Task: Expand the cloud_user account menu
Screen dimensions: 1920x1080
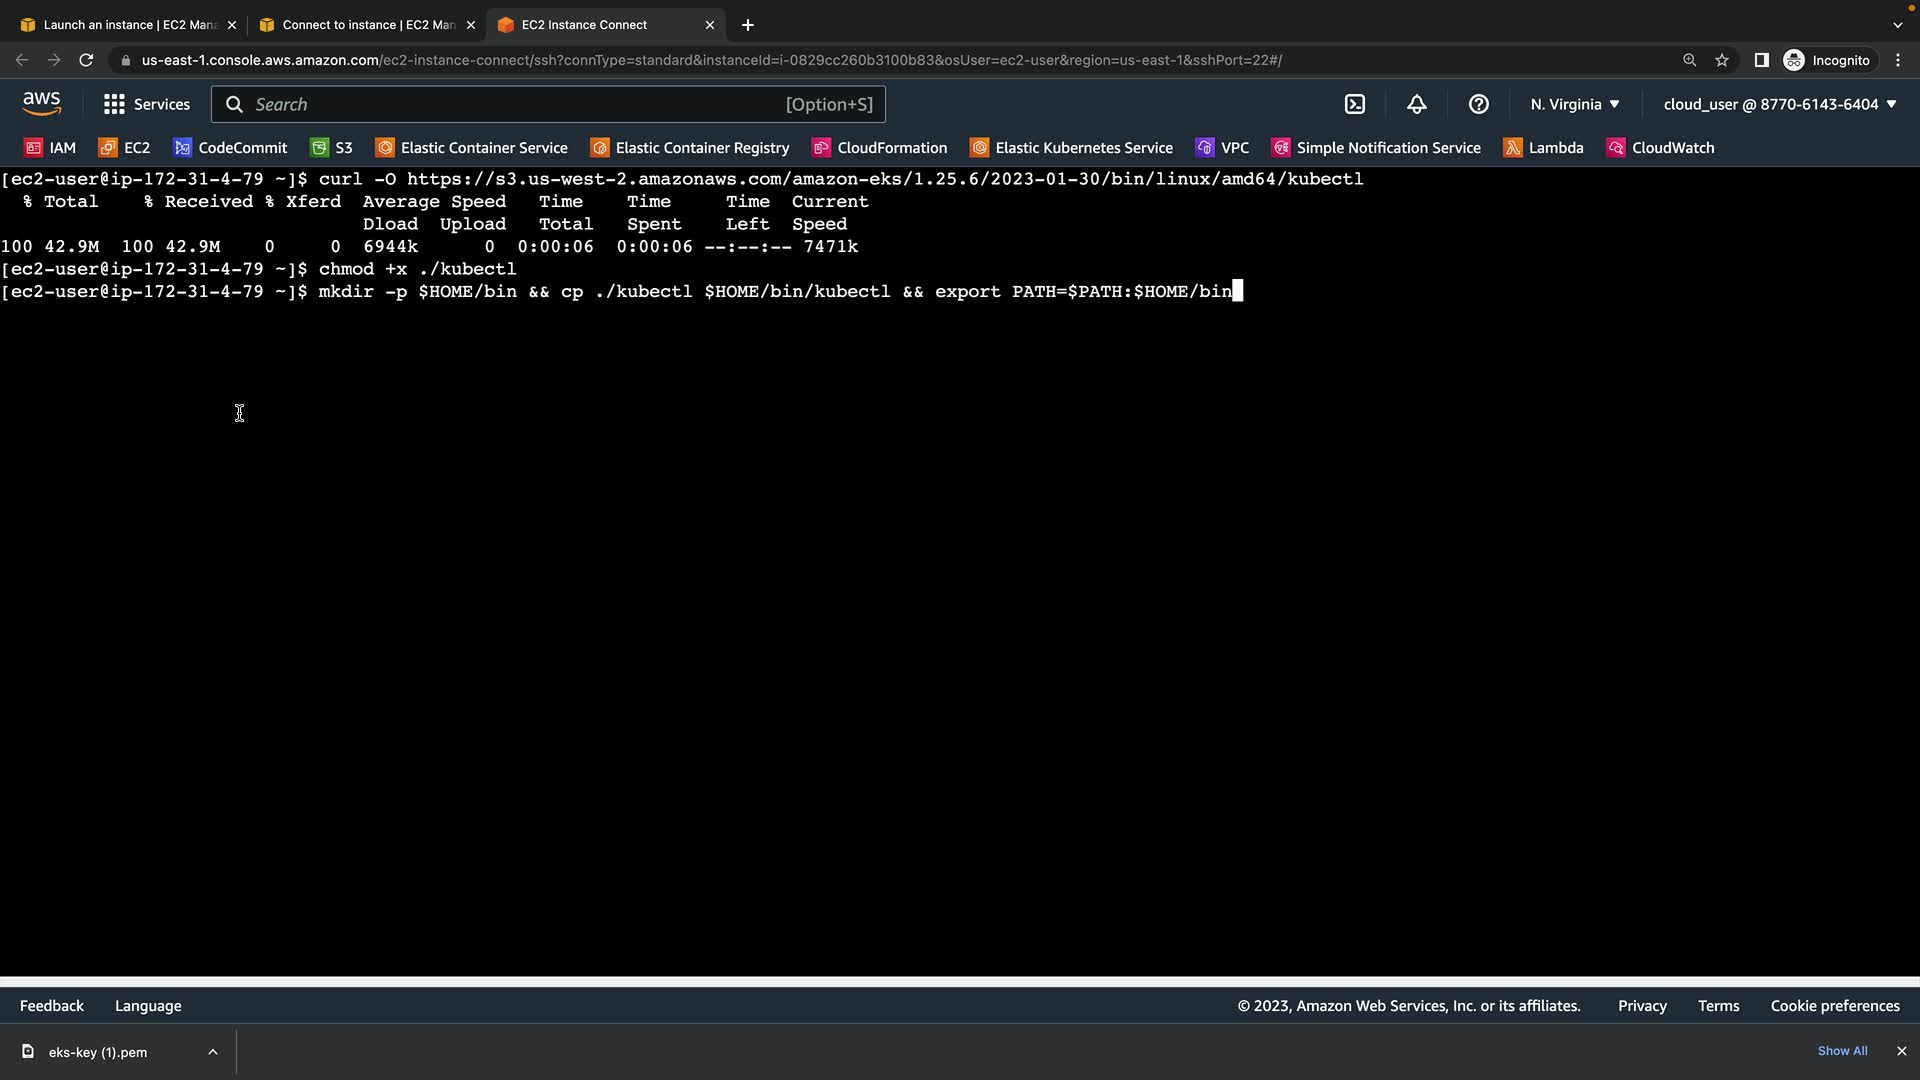Action: coord(1780,104)
